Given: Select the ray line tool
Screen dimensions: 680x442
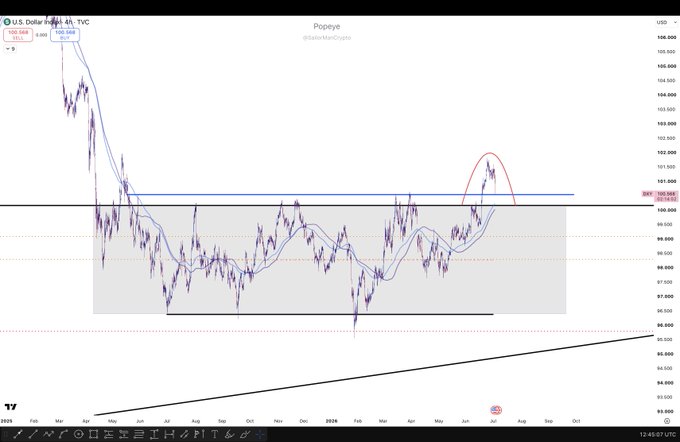Looking at the screenshot, I should [33, 434].
